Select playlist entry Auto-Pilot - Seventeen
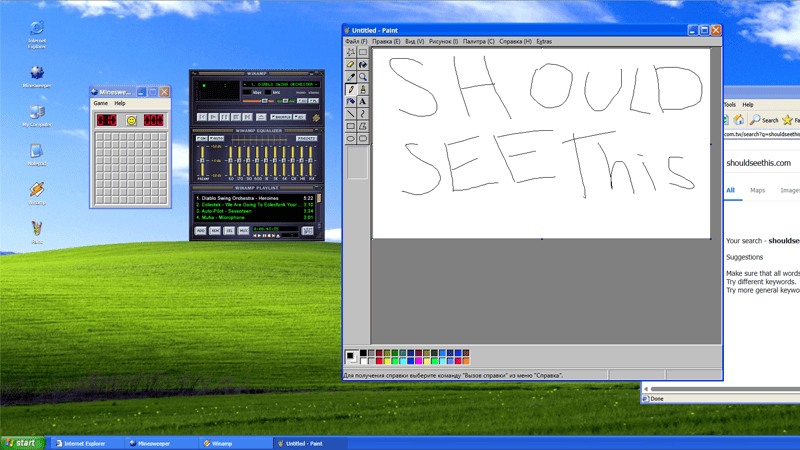This screenshot has width=800, height=450. click(x=255, y=211)
